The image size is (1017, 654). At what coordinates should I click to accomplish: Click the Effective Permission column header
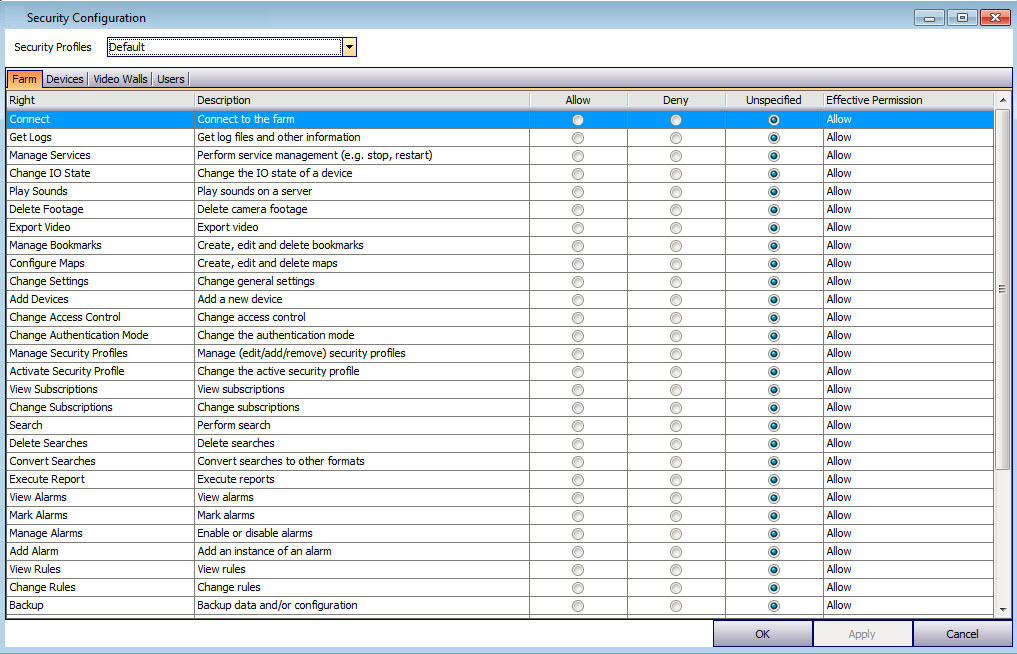907,100
